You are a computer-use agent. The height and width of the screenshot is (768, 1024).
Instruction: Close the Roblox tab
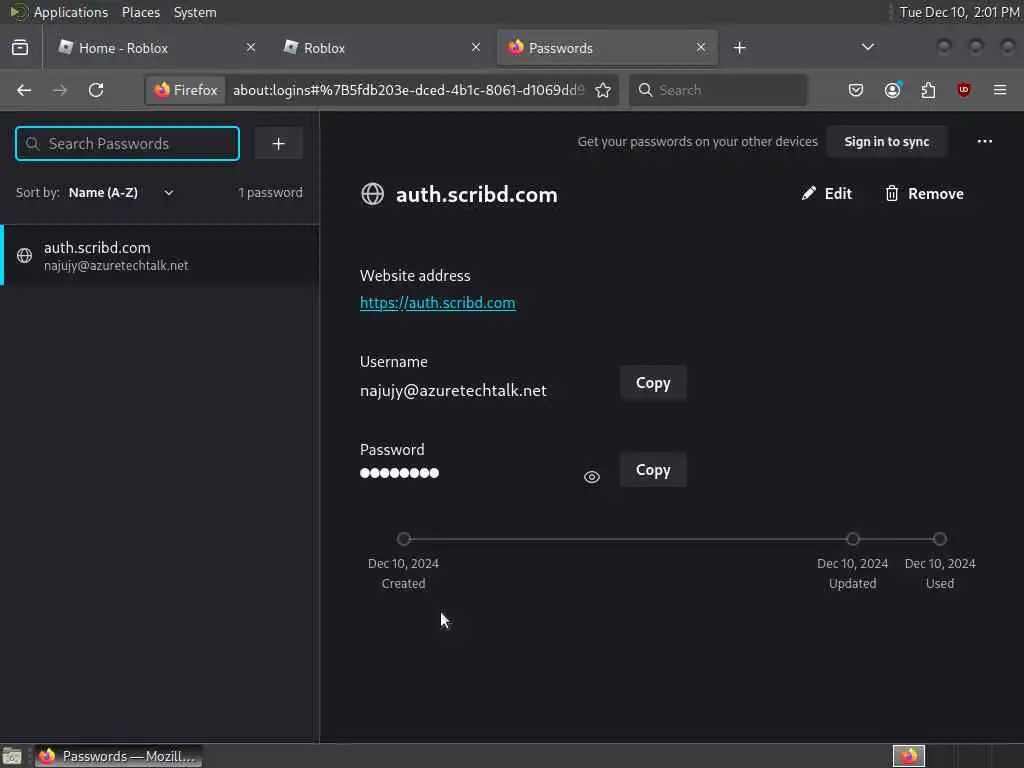pyautogui.click(x=475, y=47)
